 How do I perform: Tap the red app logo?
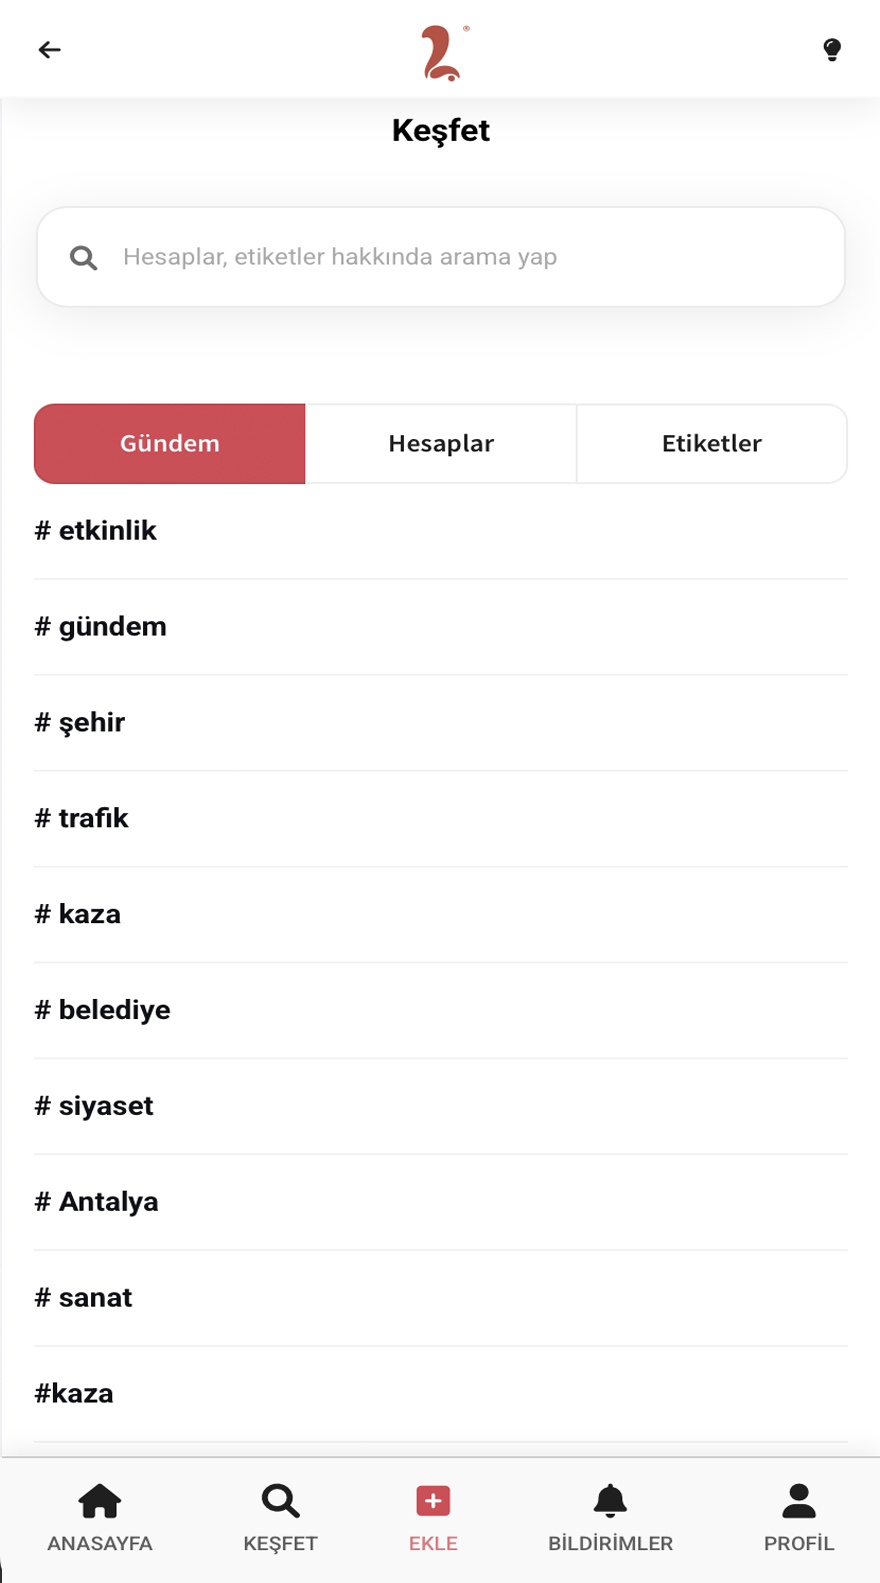point(442,53)
